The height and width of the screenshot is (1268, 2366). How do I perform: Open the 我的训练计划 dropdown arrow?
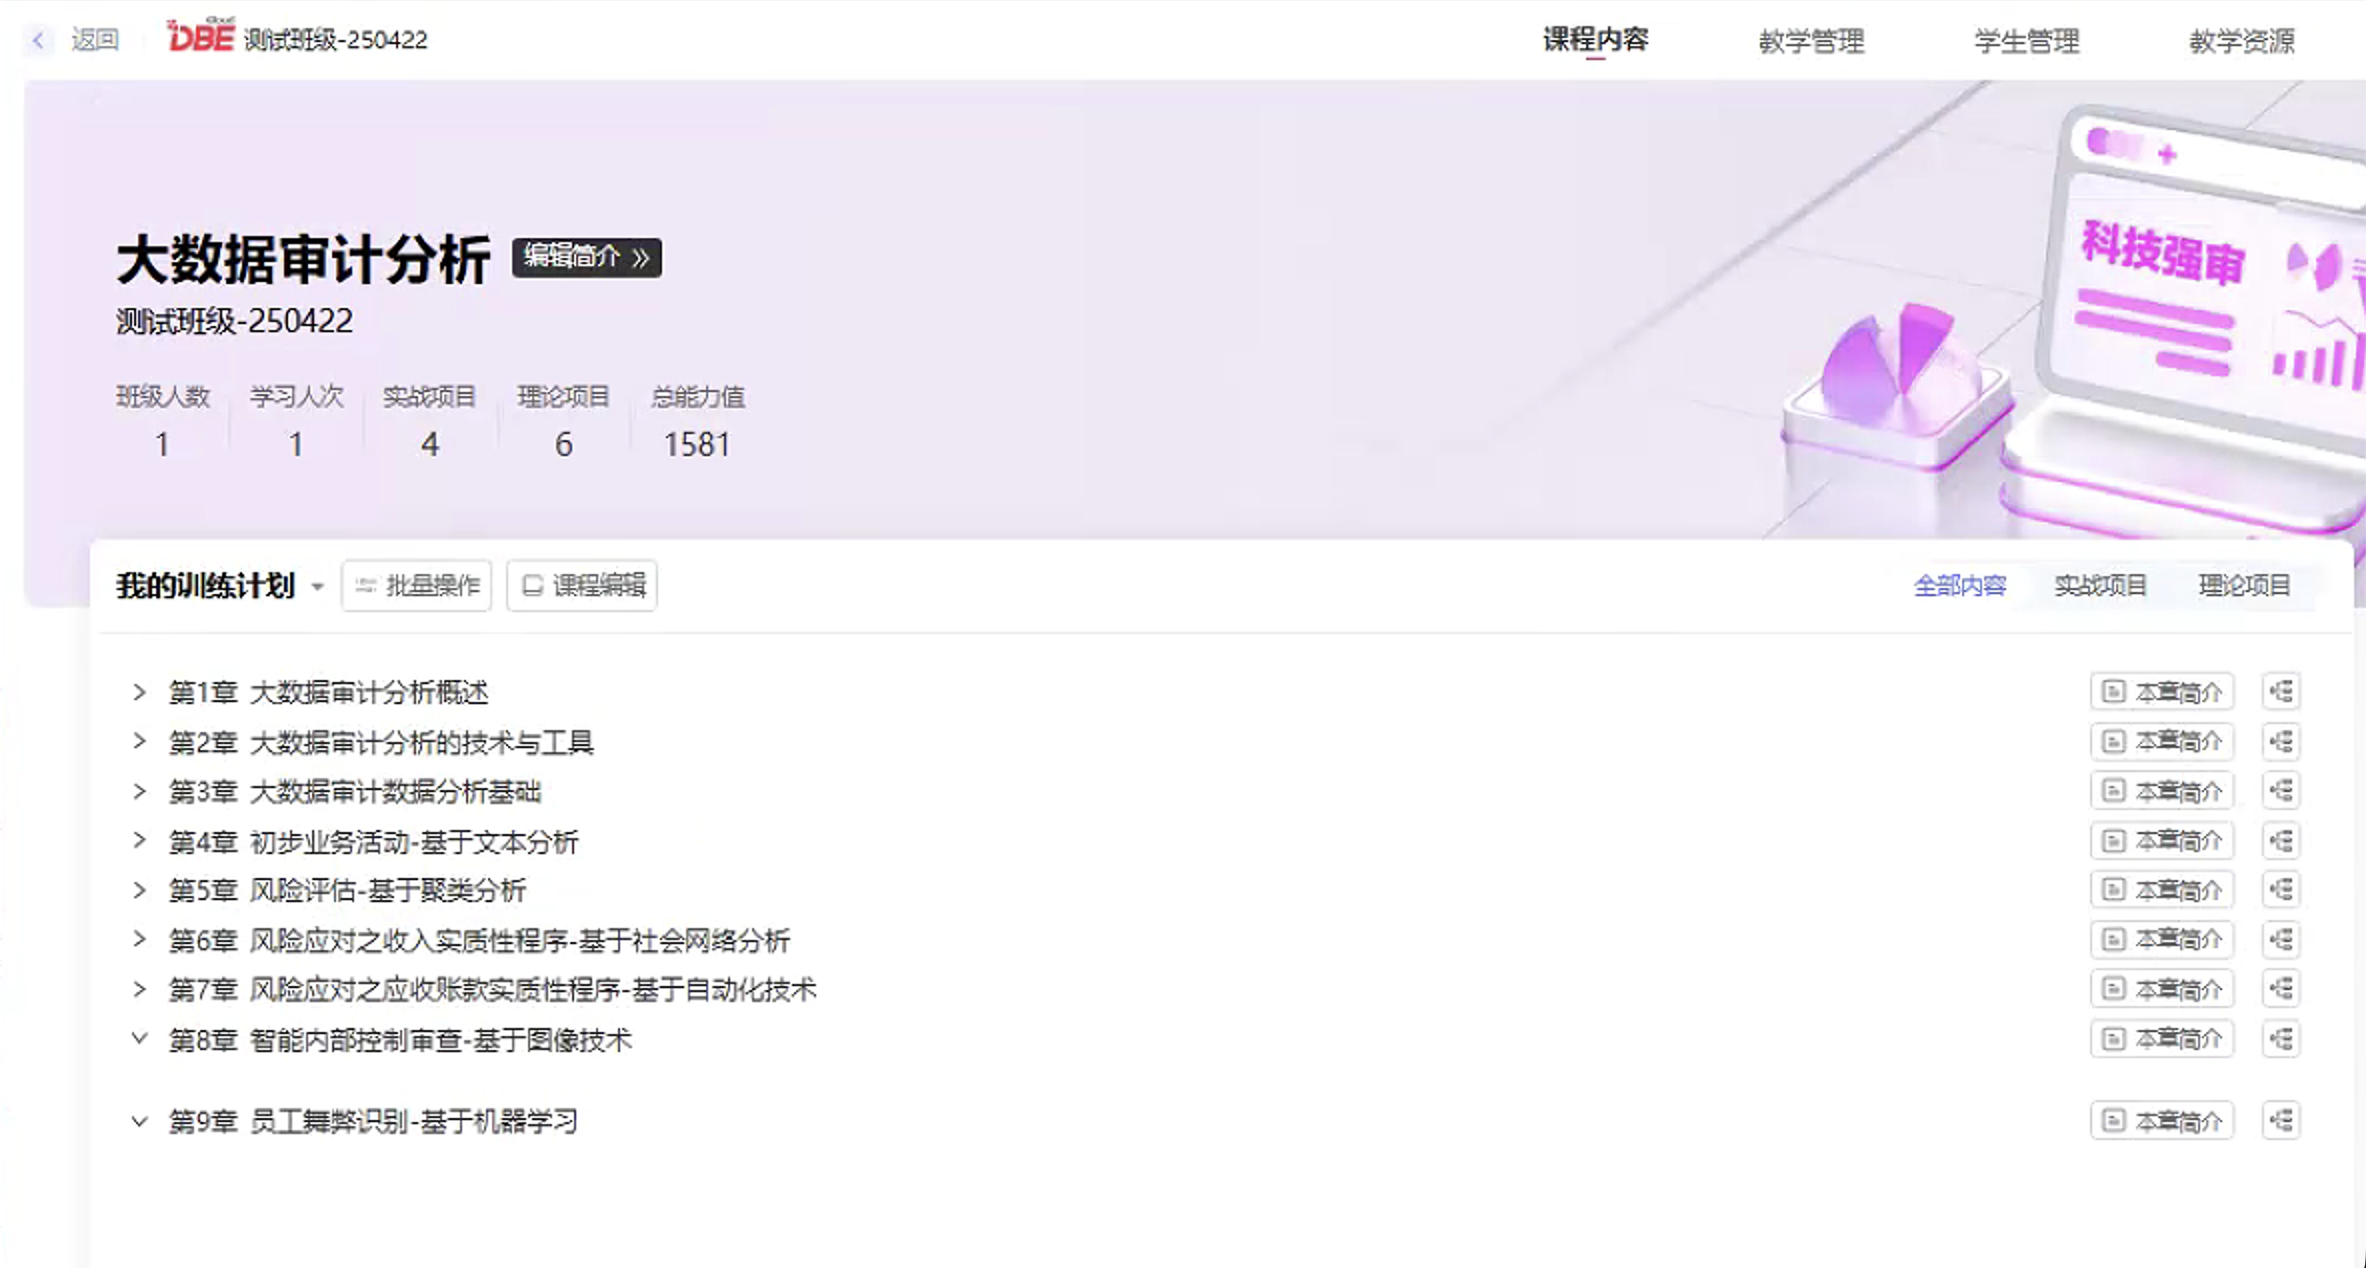tap(317, 586)
